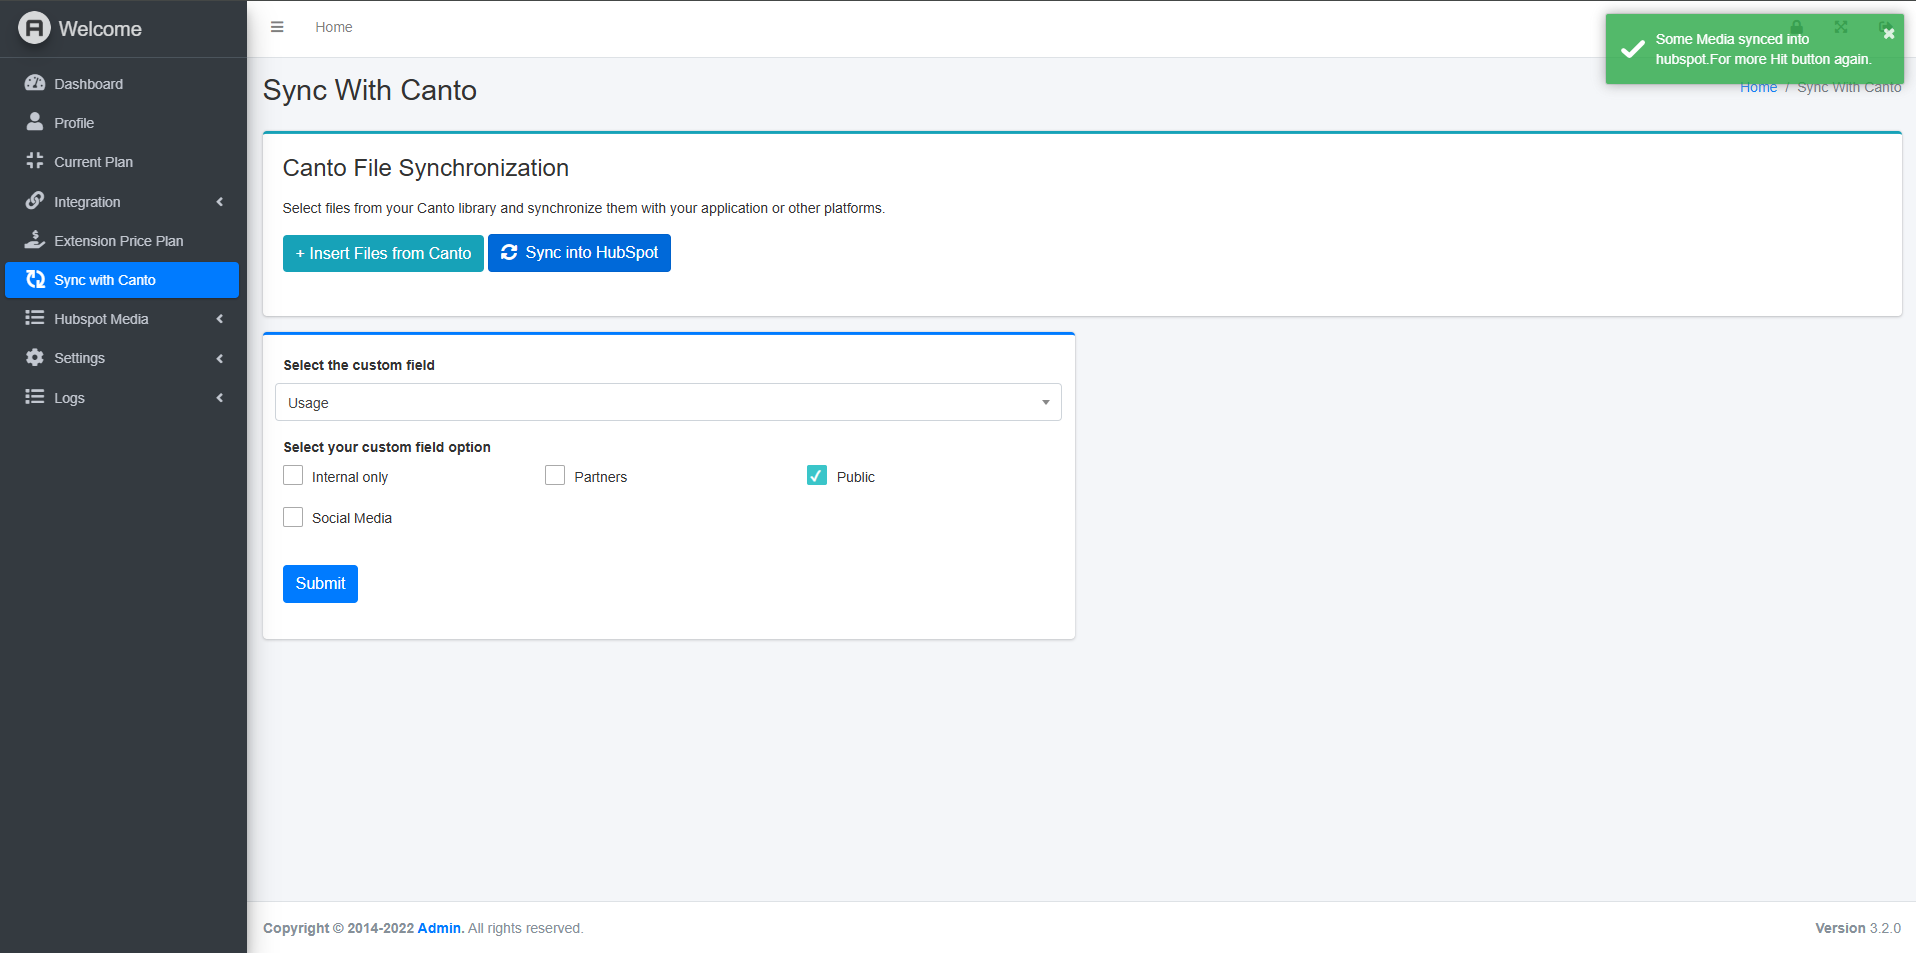Click the Welcome brand text

click(x=100, y=29)
